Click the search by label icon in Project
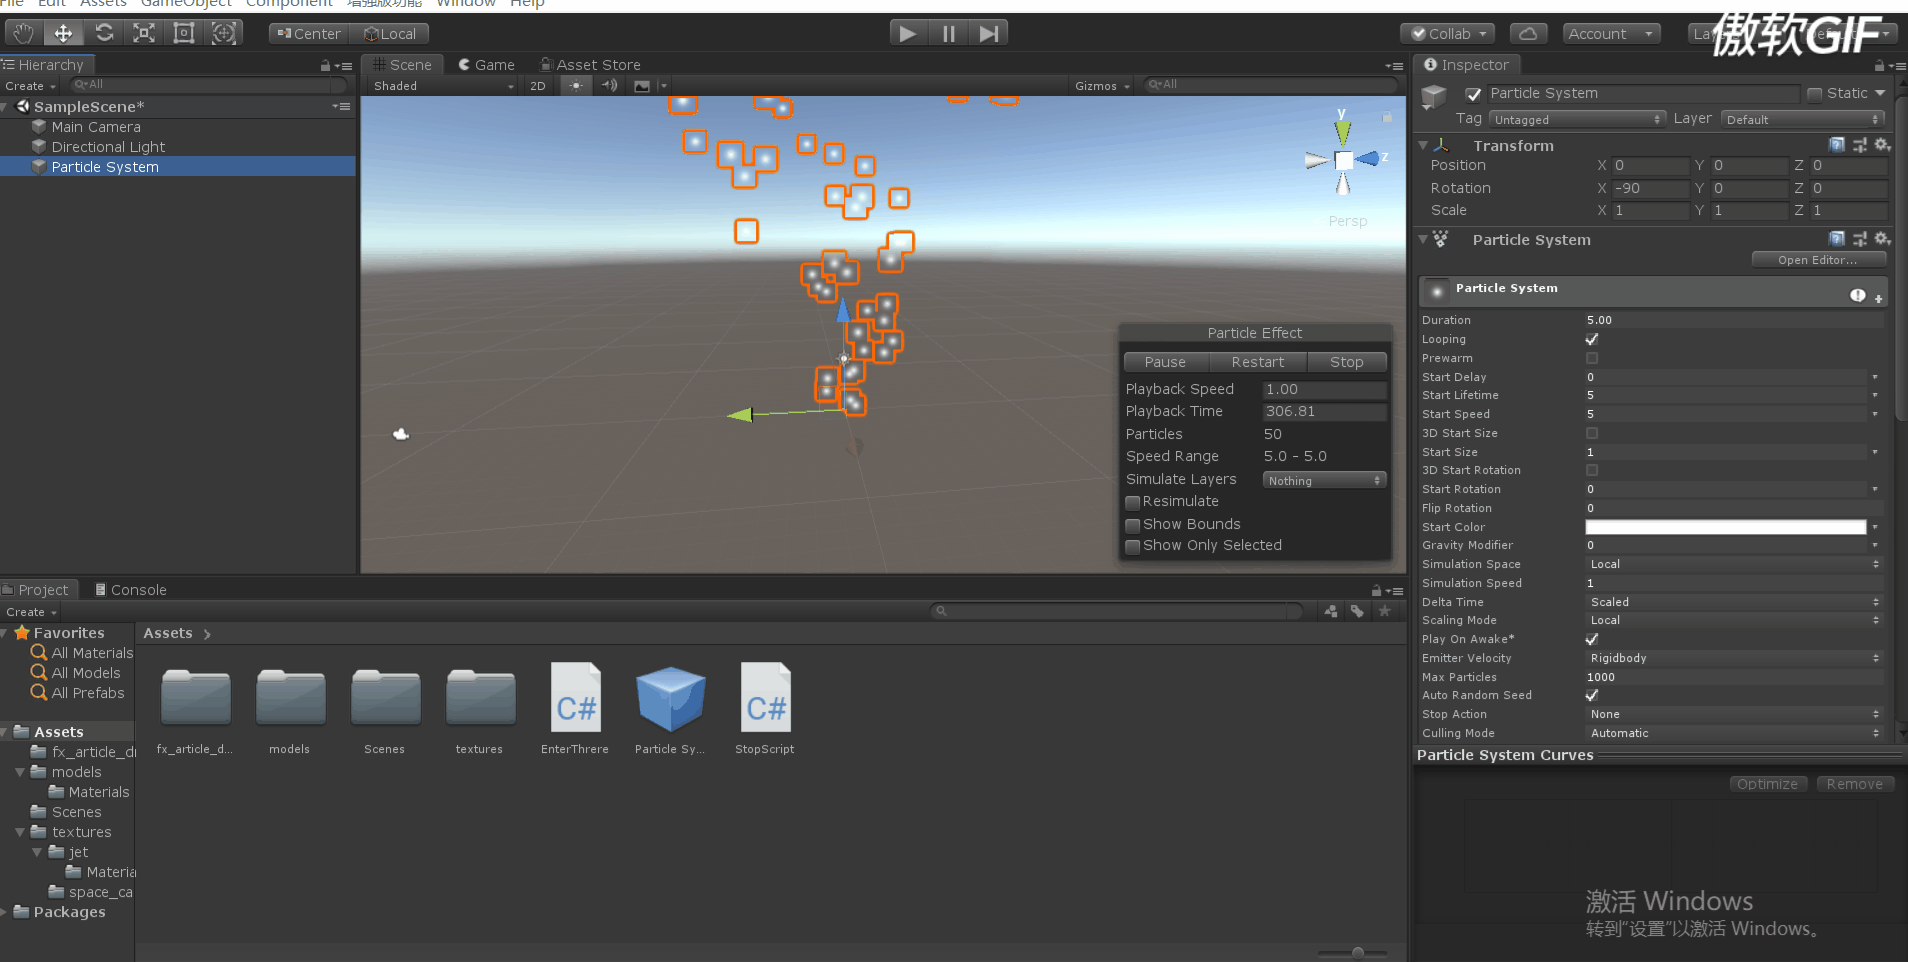Image resolution: width=1908 pixels, height=962 pixels. (x=1357, y=611)
